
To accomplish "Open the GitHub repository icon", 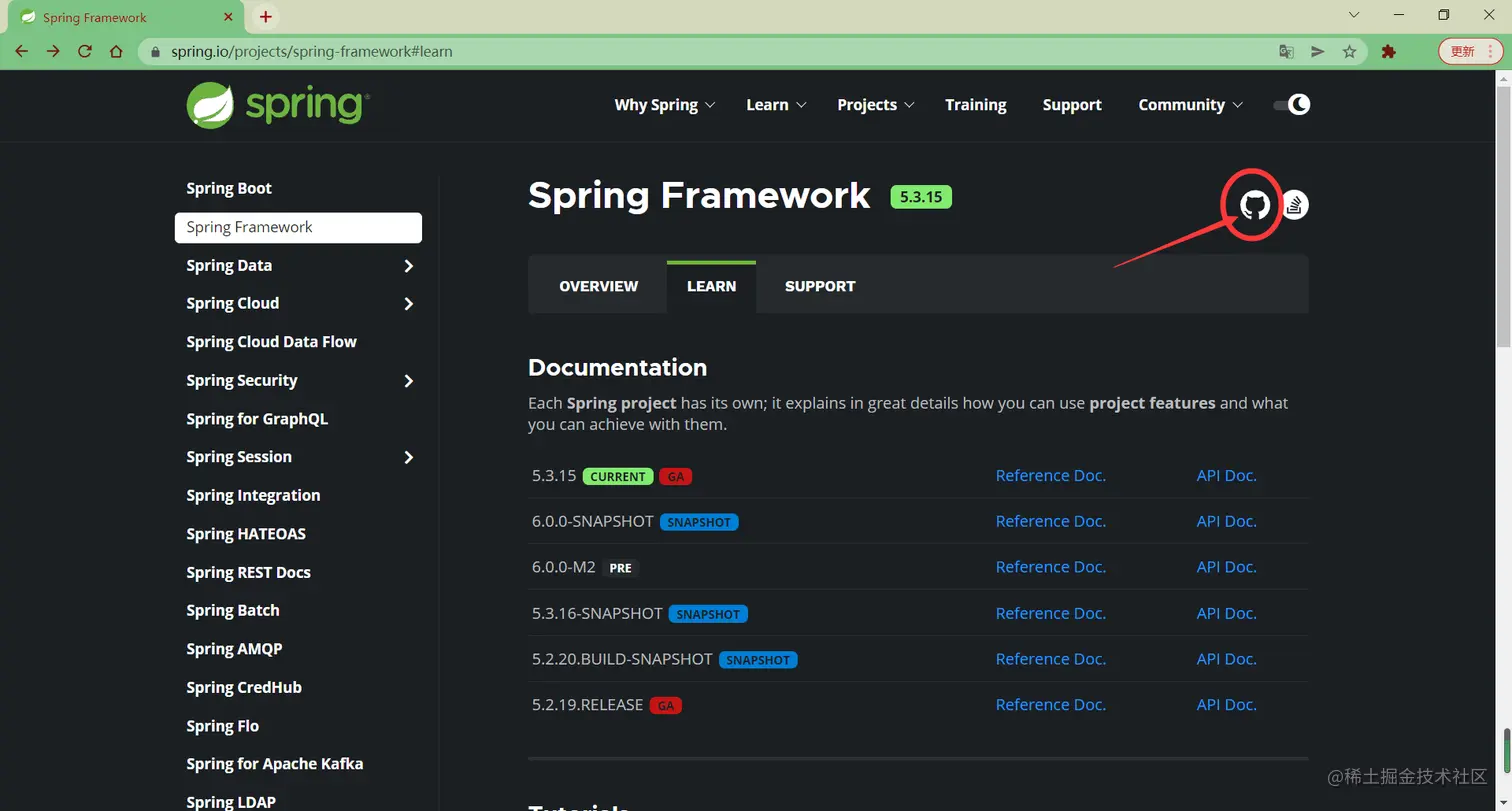I will (x=1255, y=205).
